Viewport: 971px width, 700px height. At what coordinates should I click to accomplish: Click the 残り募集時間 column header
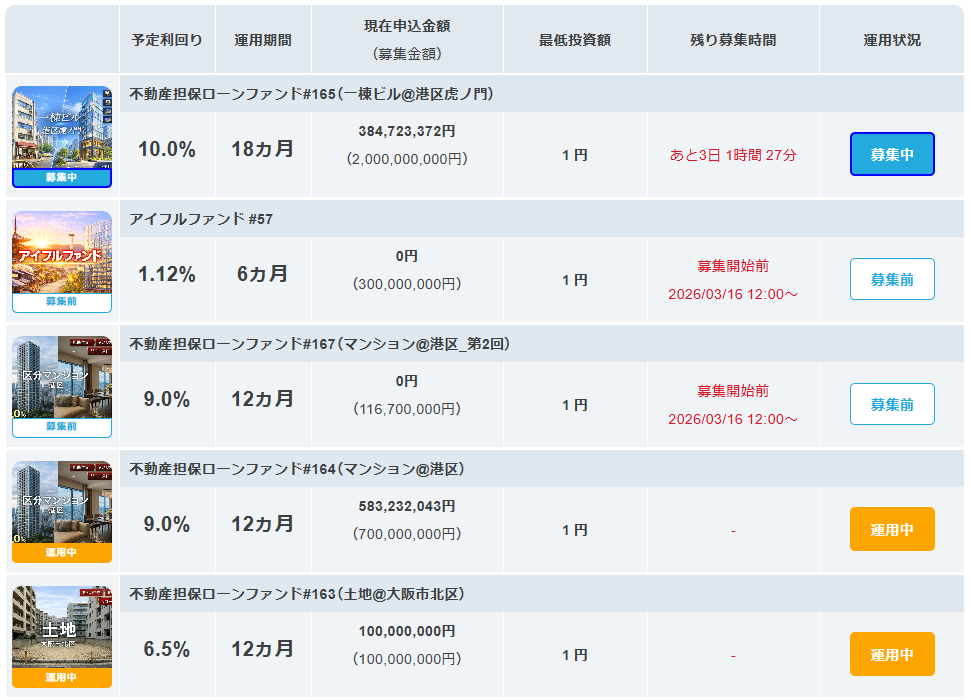click(733, 40)
